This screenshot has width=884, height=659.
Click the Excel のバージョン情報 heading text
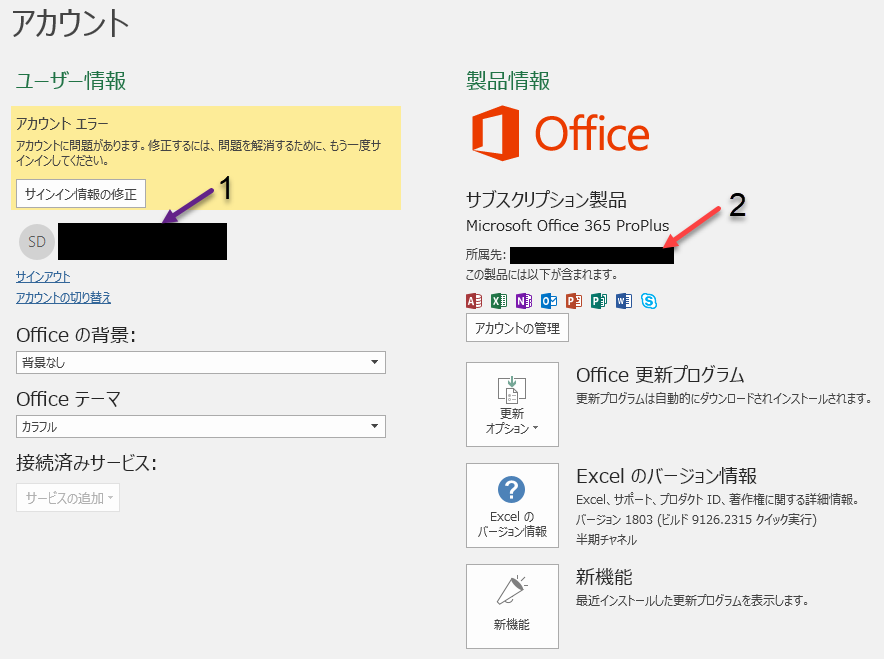tap(666, 476)
